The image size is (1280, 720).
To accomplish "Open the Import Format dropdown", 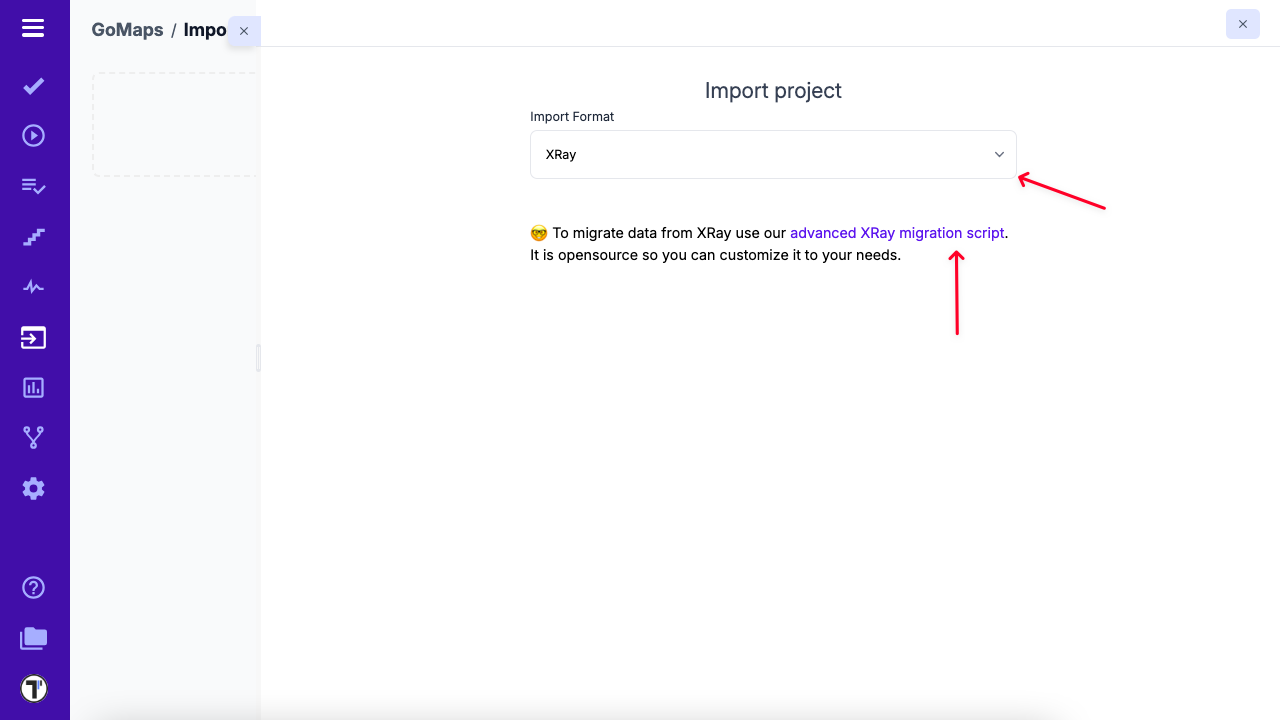I will coord(773,154).
